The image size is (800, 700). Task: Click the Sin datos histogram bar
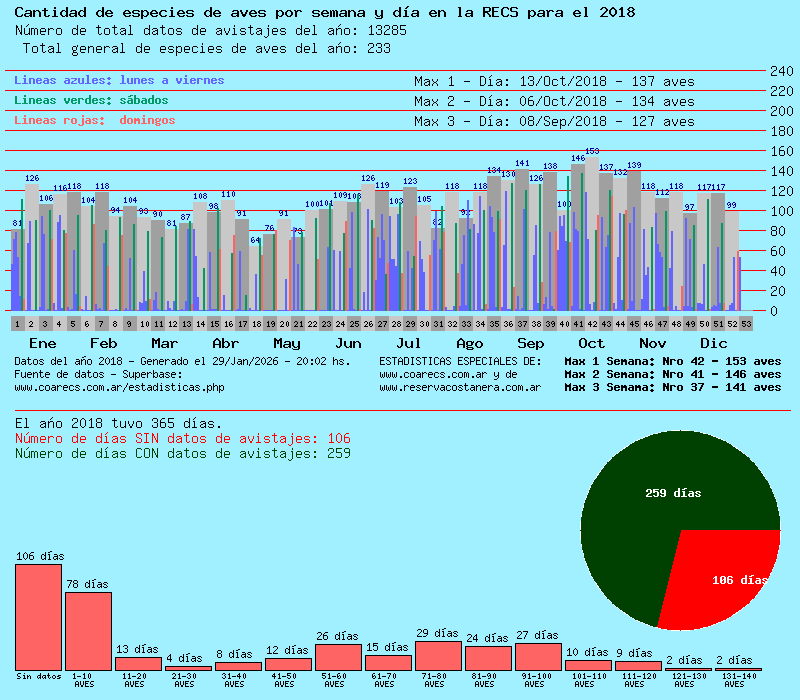tap(38, 617)
